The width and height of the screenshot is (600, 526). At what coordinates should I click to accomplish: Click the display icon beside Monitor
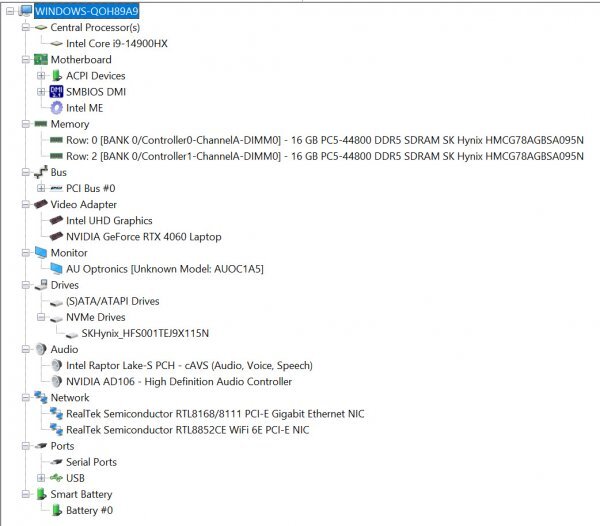click(x=41, y=252)
